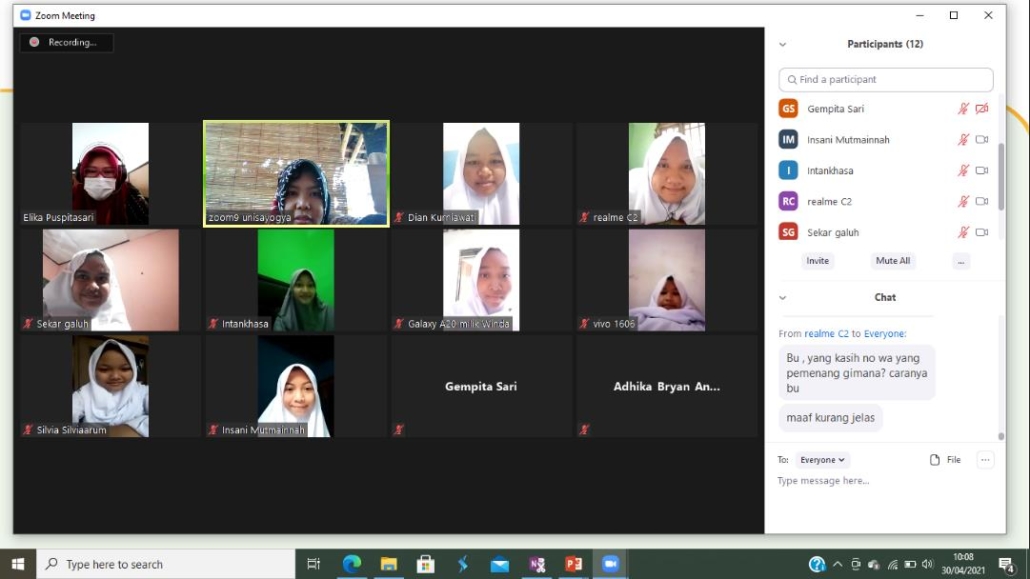Open File Explorer from the taskbar
The height and width of the screenshot is (579, 1030).
point(389,564)
